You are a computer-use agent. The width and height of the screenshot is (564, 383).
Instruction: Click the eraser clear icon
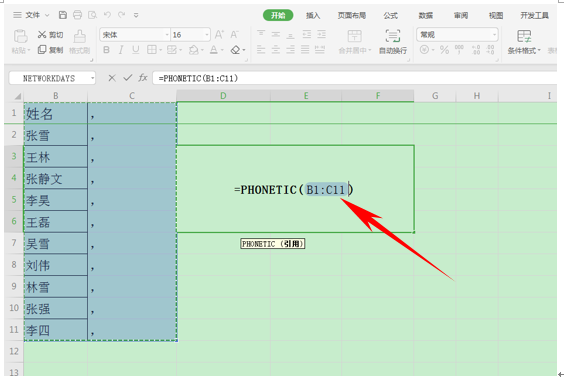pos(235,50)
